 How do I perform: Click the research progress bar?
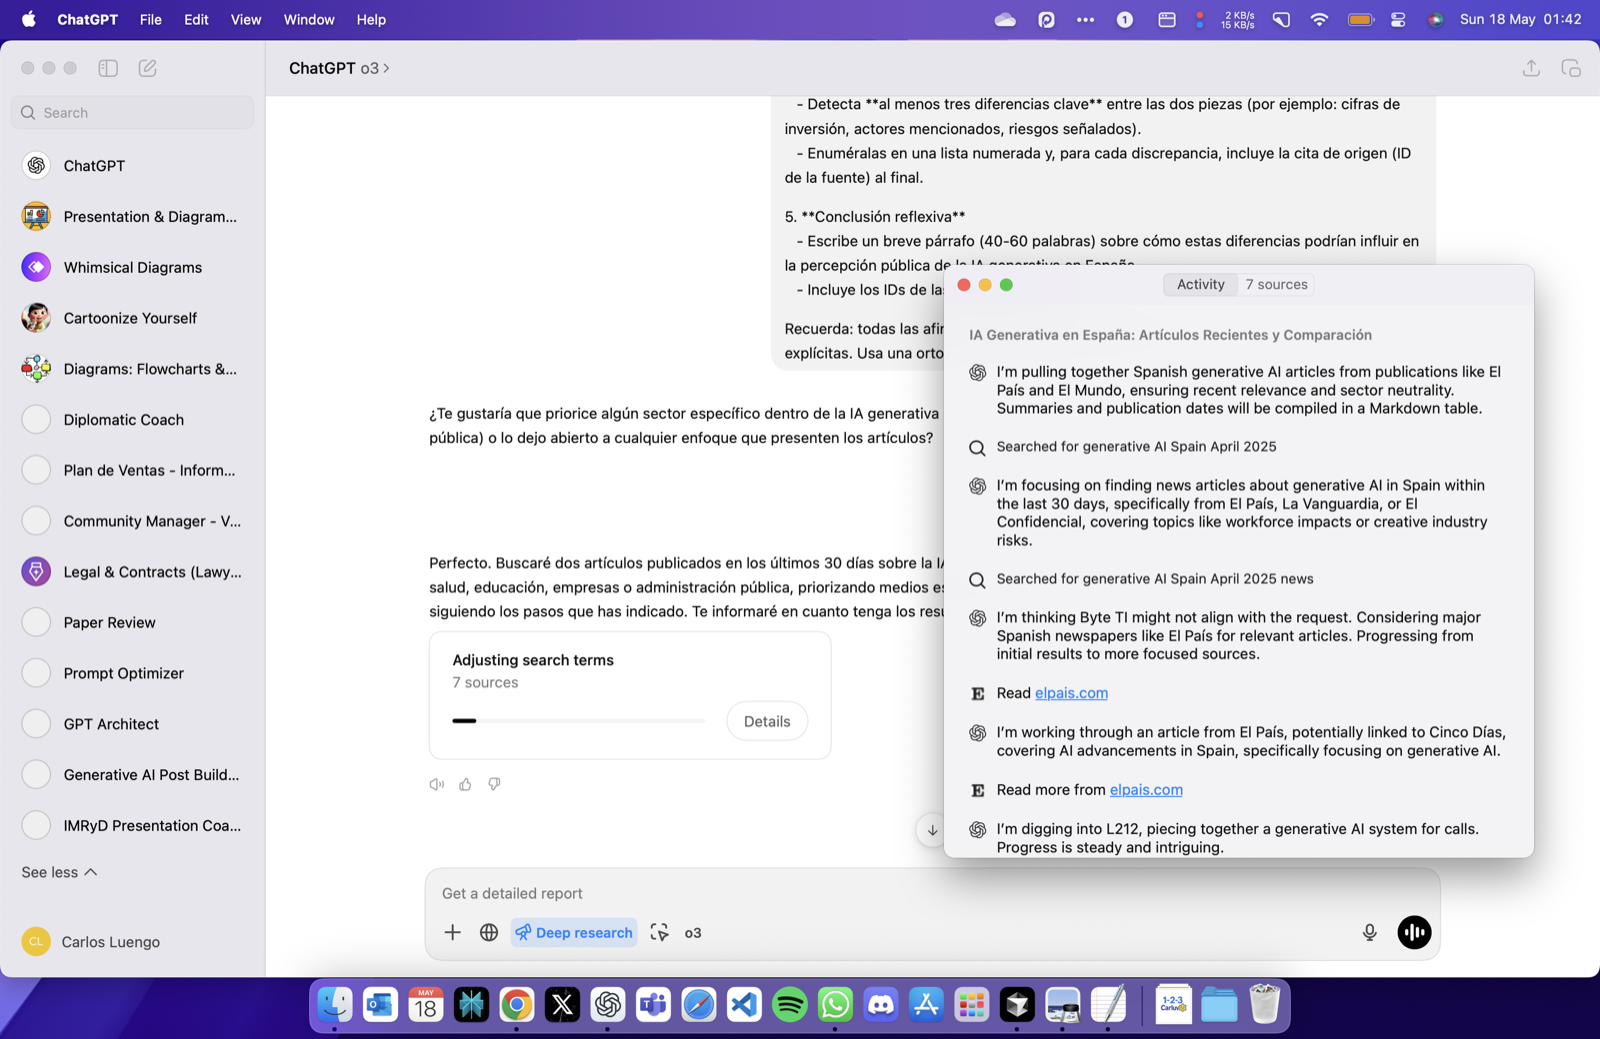[578, 720]
